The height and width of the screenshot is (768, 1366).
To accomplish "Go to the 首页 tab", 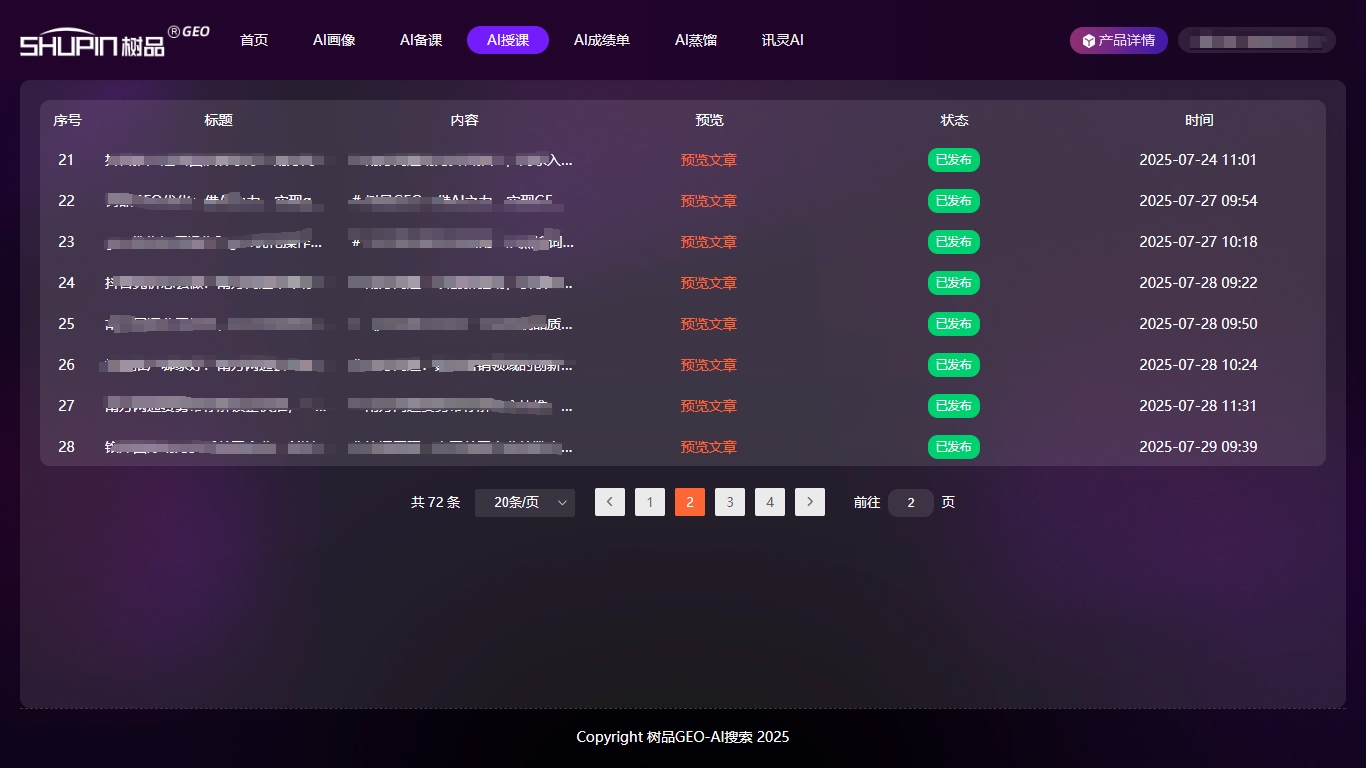I will point(254,40).
